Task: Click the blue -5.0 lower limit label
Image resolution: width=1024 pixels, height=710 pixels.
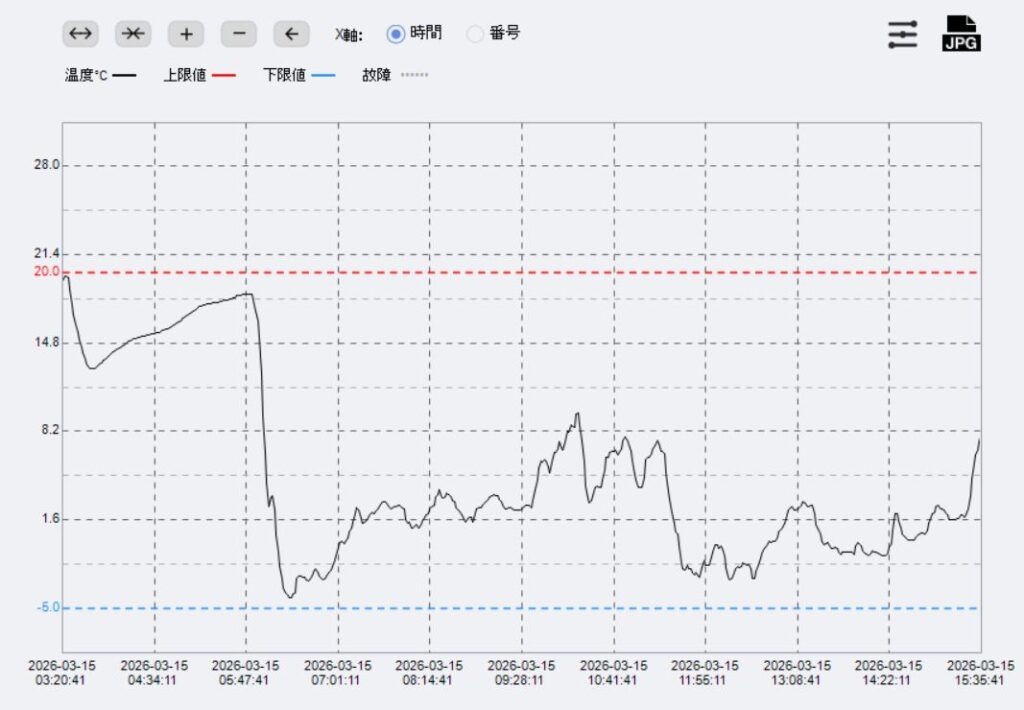Action: coord(46,607)
